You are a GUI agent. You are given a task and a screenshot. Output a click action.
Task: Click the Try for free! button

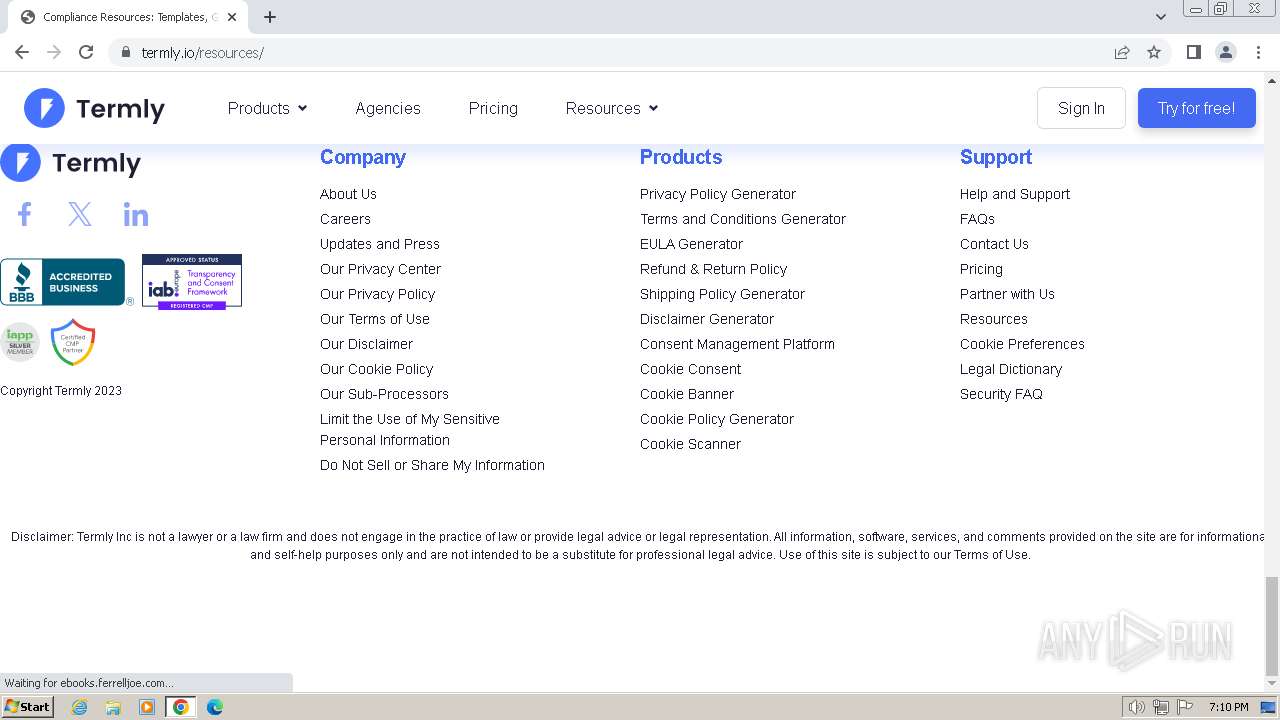(x=1196, y=108)
